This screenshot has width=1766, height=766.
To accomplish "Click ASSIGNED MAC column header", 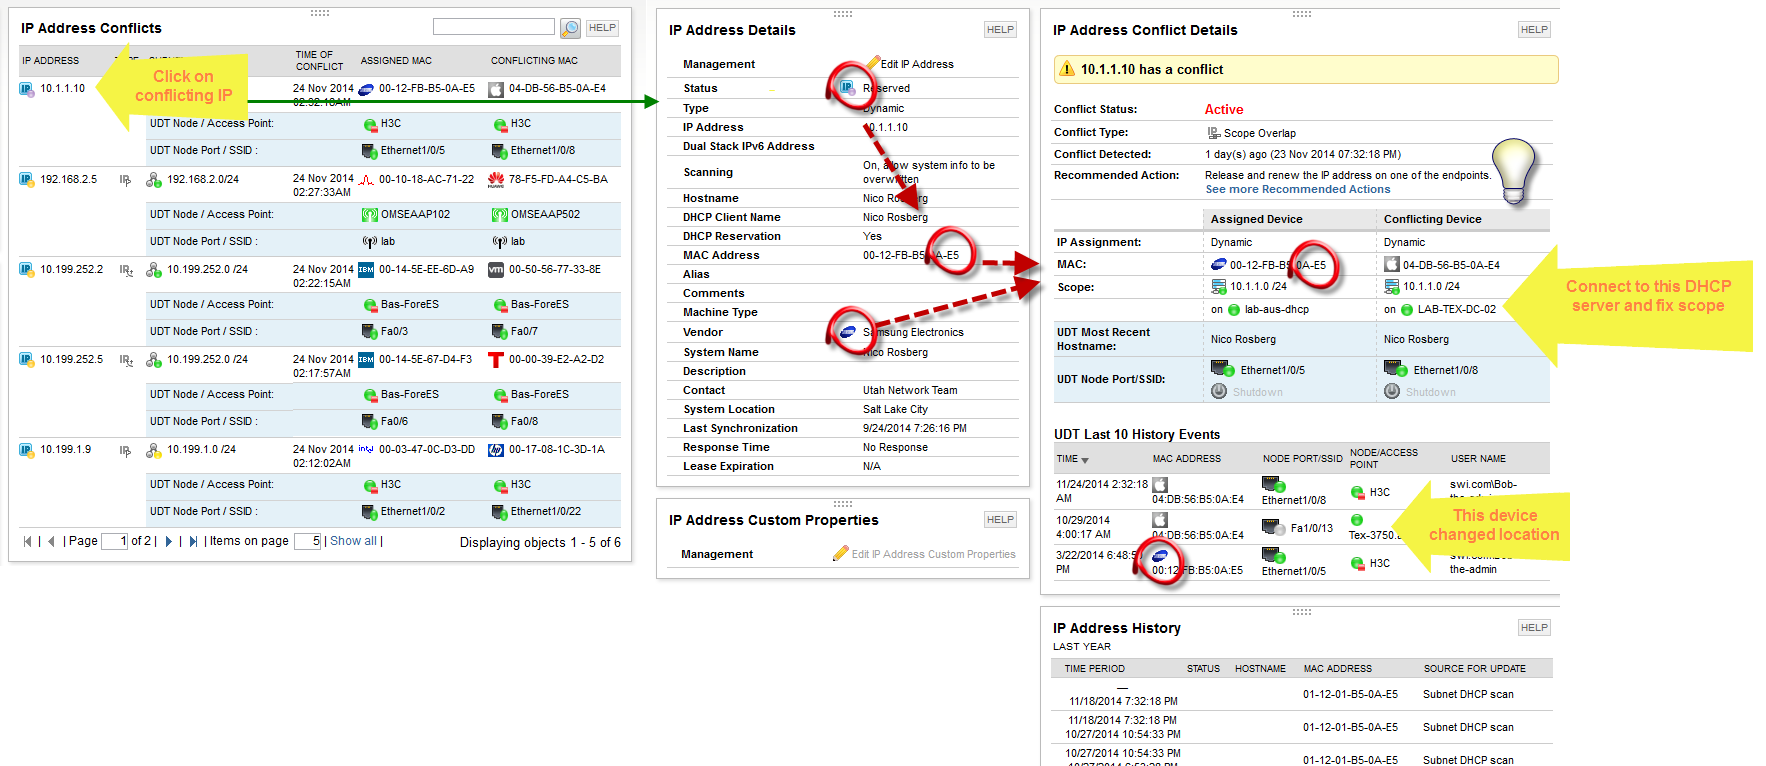I will 396,61.
